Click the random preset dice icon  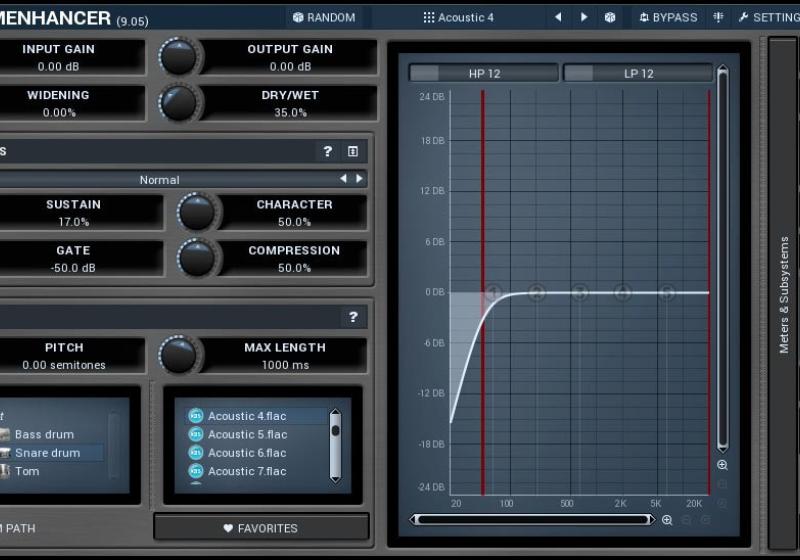tap(610, 17)
